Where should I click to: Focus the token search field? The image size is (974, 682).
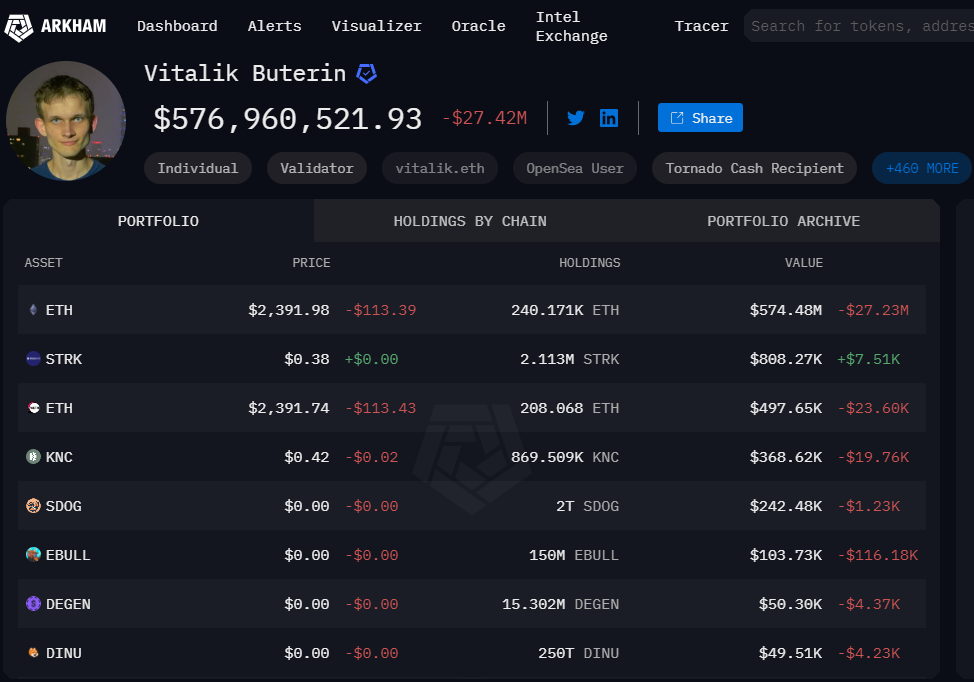click(858, 26)
